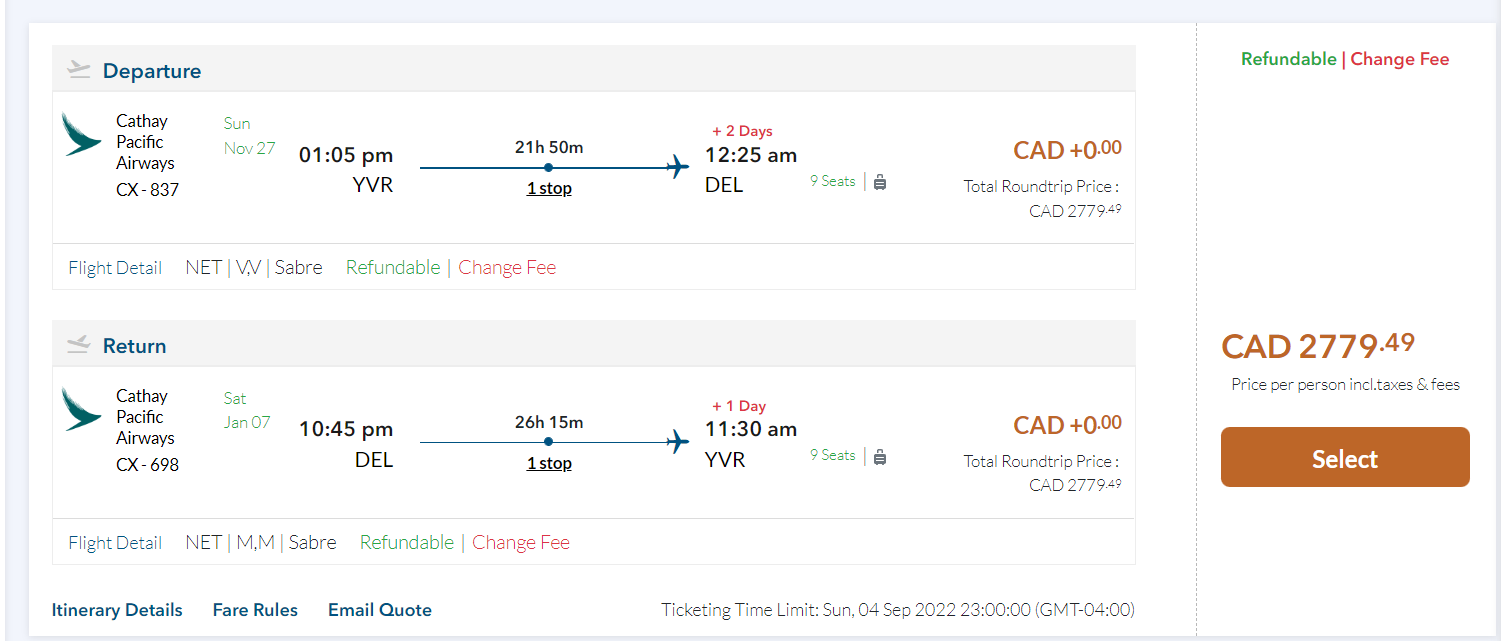Click the airplane arrow on DEL to YVR route
Screen dimensions: 1501x641
pos(678,441)
